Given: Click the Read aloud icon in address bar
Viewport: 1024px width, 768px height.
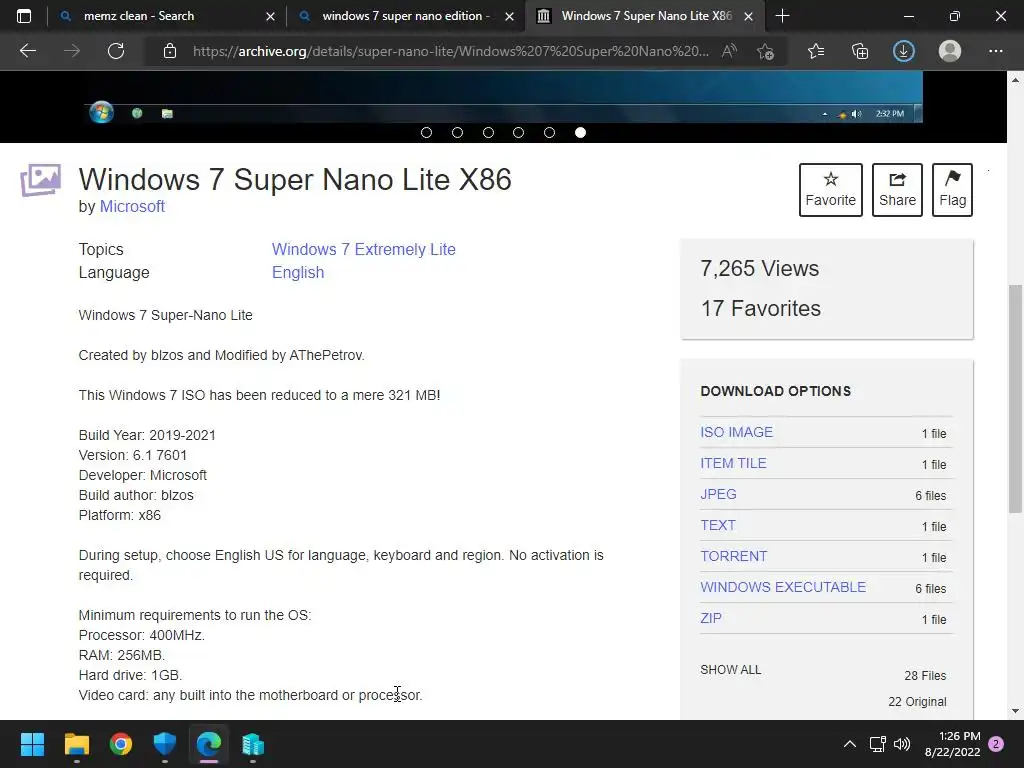Looking at the screenshot, I should (x=729, y=51).
